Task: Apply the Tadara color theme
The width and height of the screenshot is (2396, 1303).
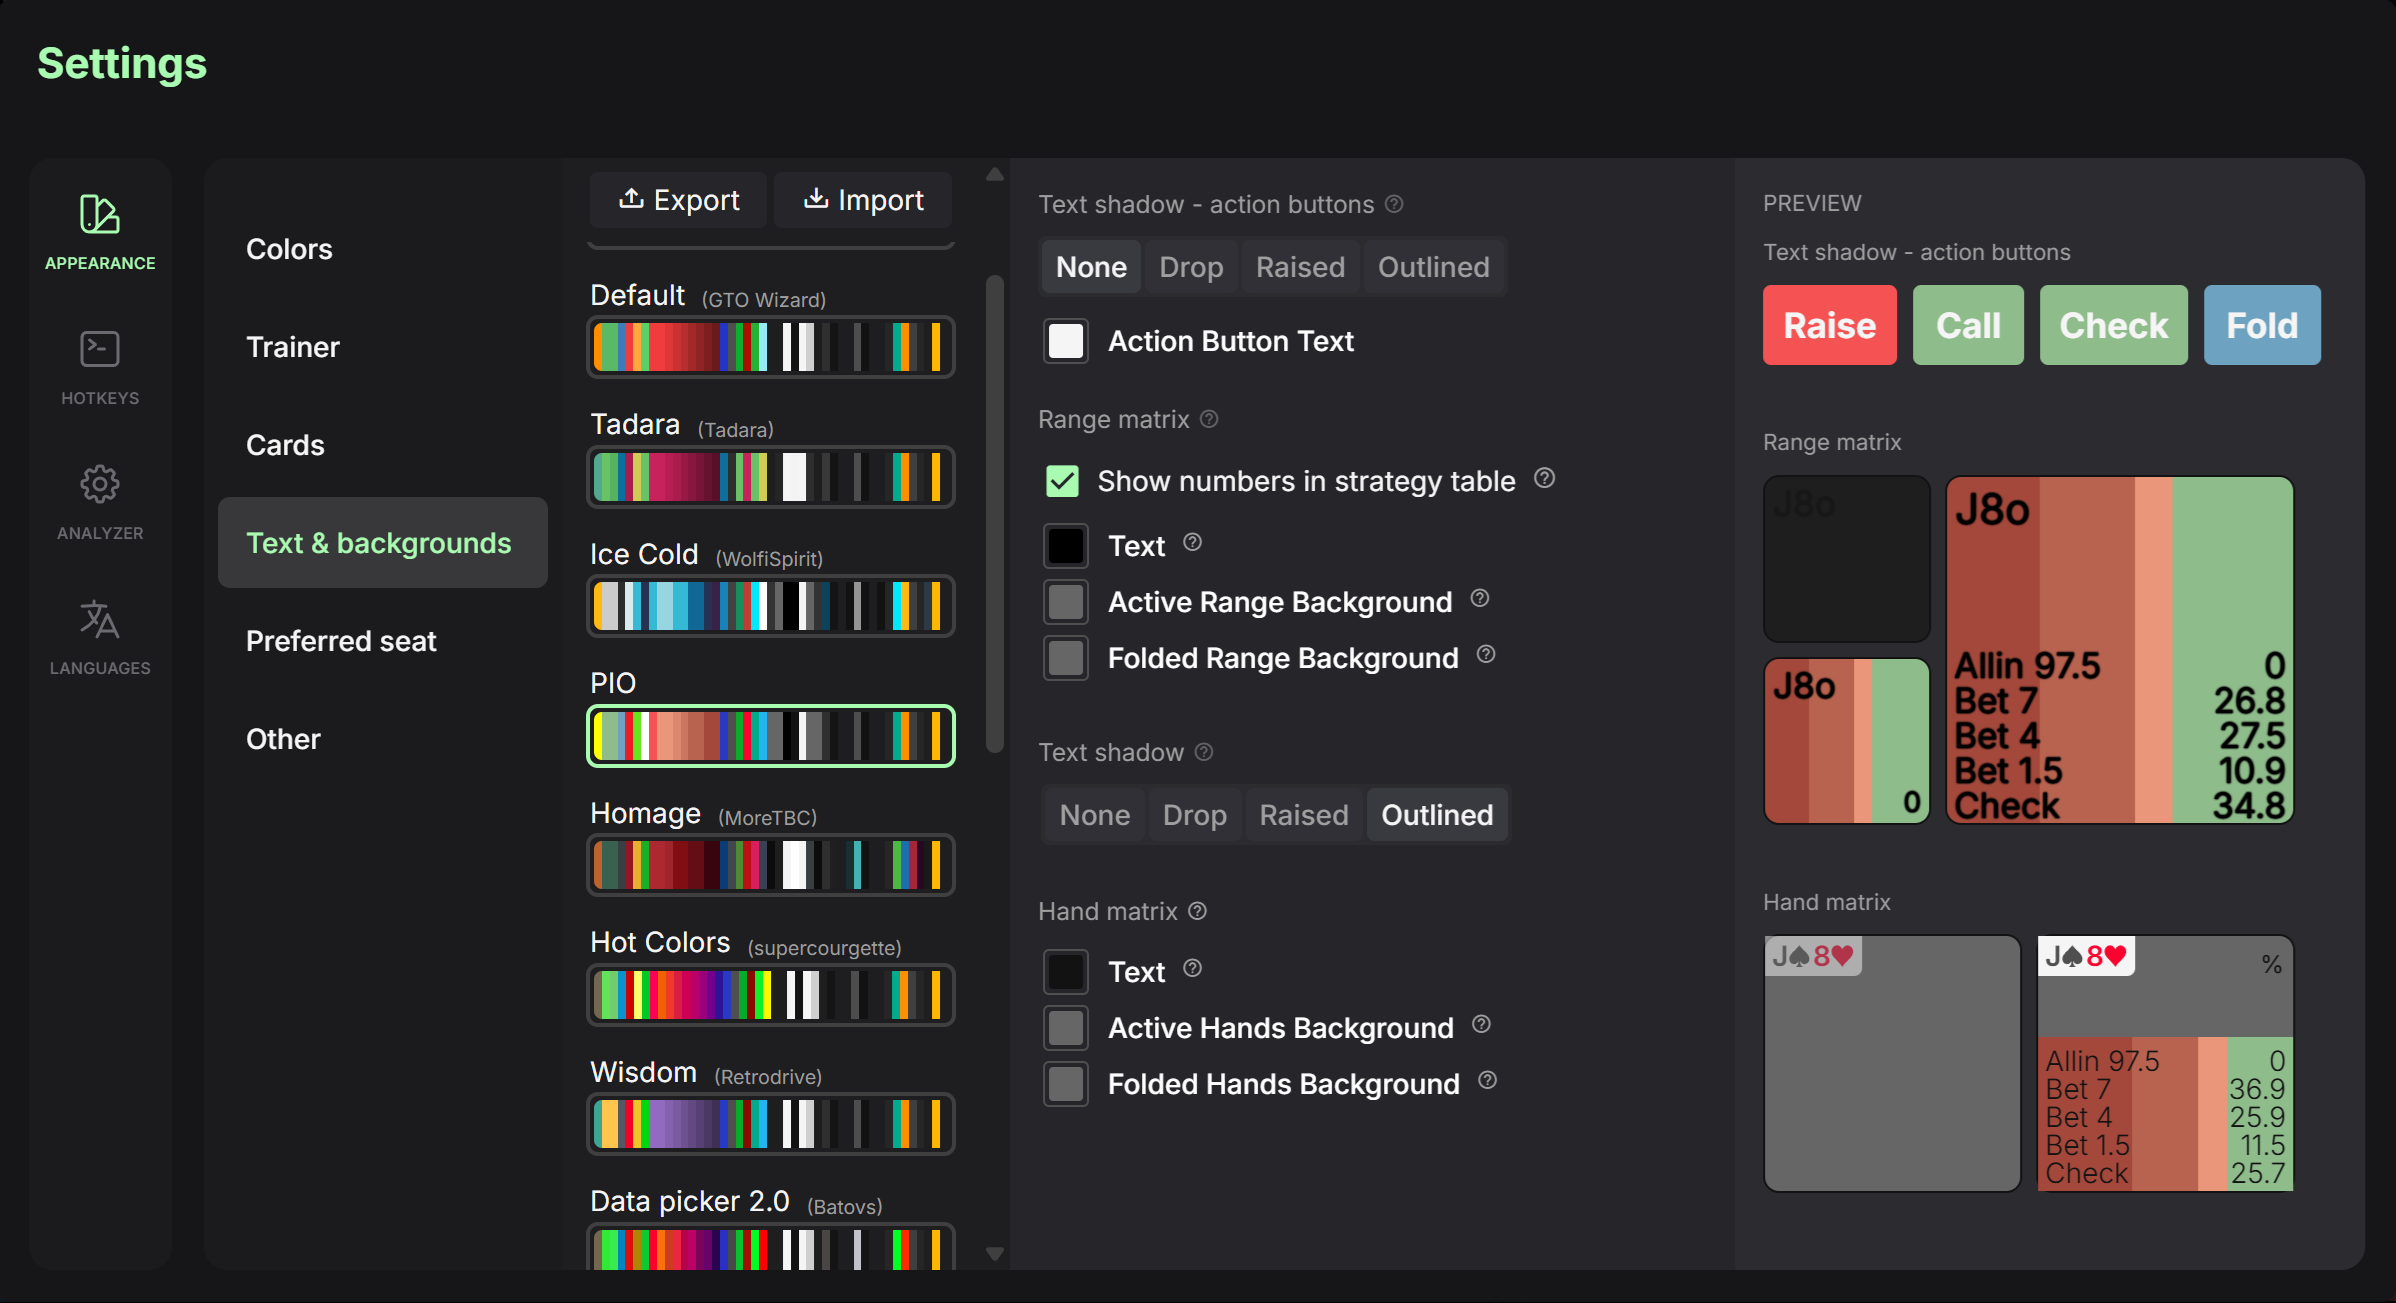Action: pyautogui.click(x=771, y=477)
